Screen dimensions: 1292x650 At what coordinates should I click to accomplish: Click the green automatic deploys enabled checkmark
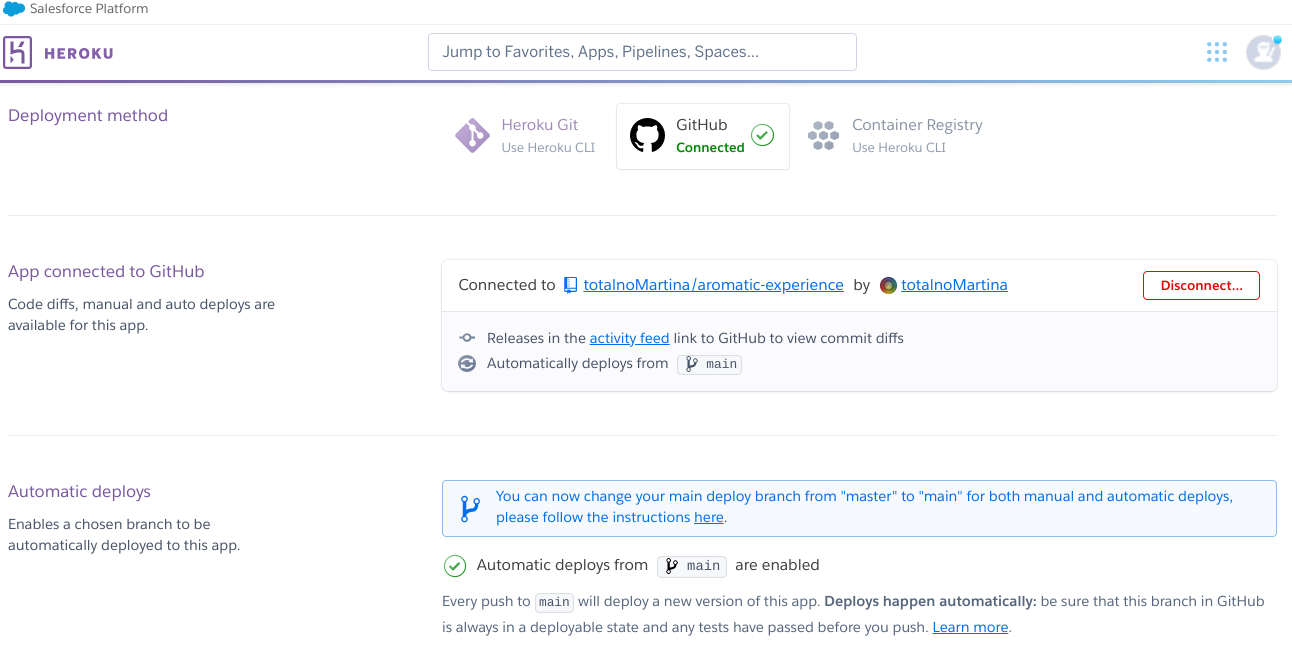(x=455, y=566)
